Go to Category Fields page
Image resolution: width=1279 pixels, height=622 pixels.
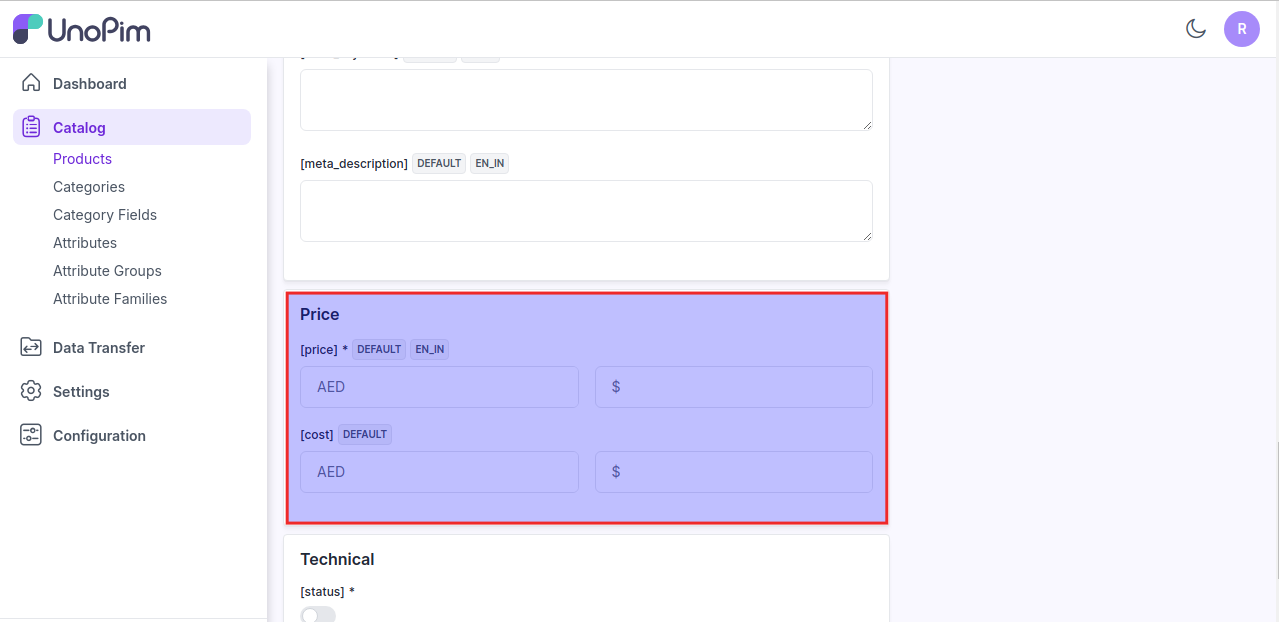tap(105, 215)
